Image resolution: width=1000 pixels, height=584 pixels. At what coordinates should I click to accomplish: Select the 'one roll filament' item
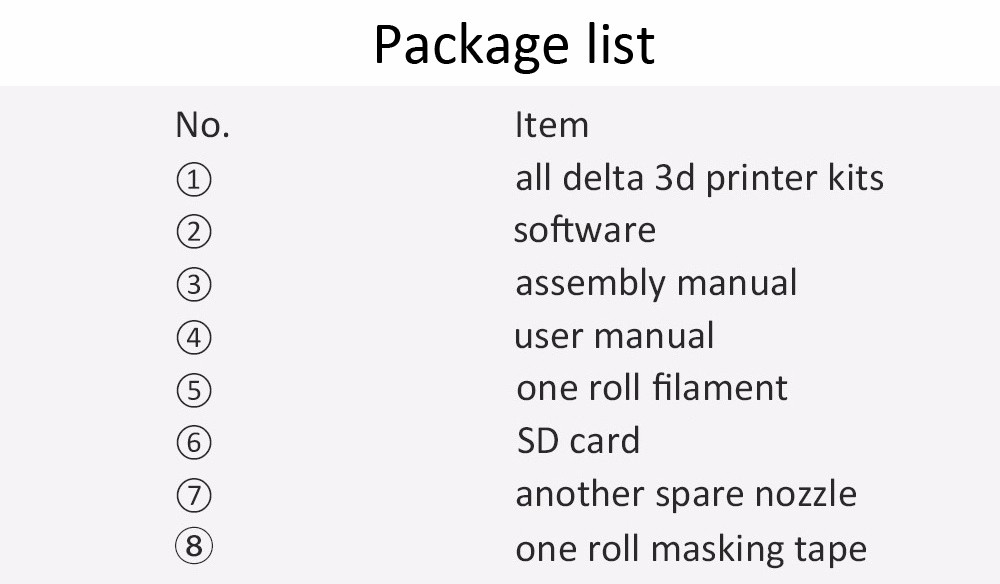click(x=652, y=388)
